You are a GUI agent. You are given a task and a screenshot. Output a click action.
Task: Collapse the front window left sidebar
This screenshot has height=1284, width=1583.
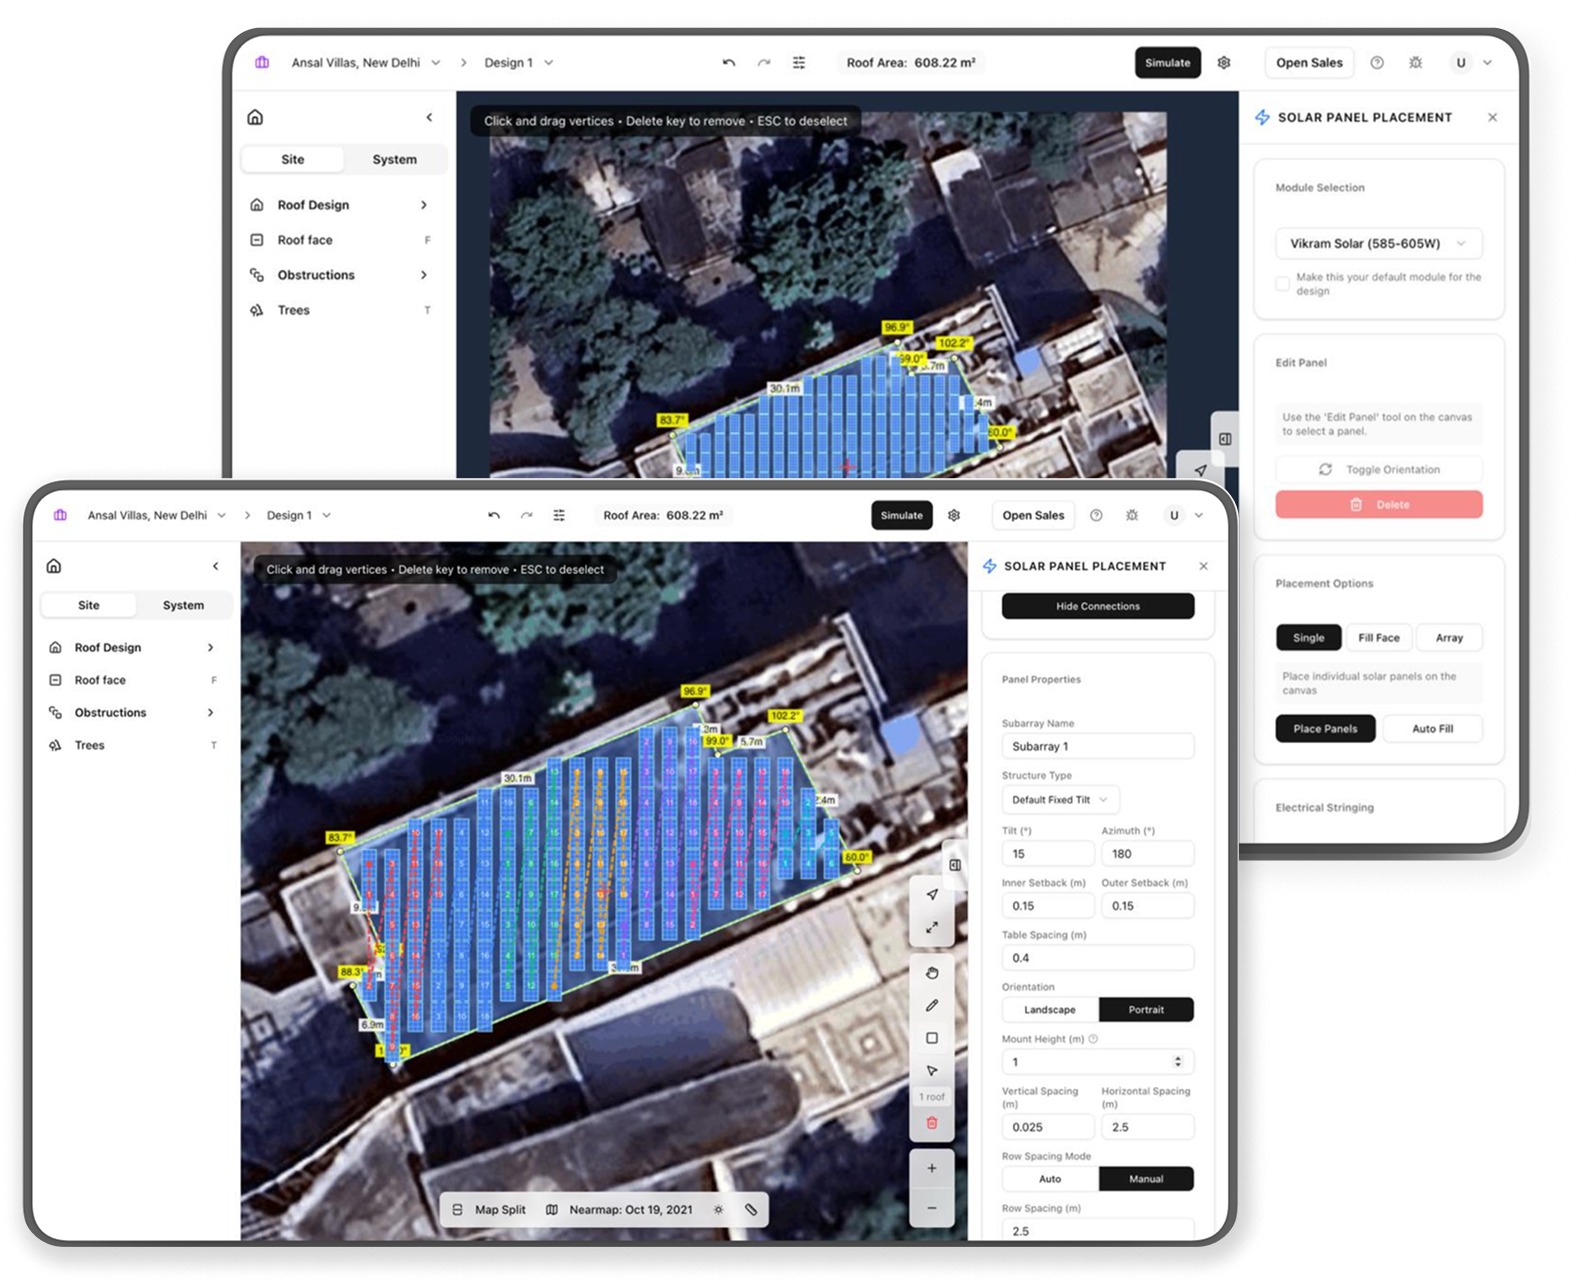point(216,566)
